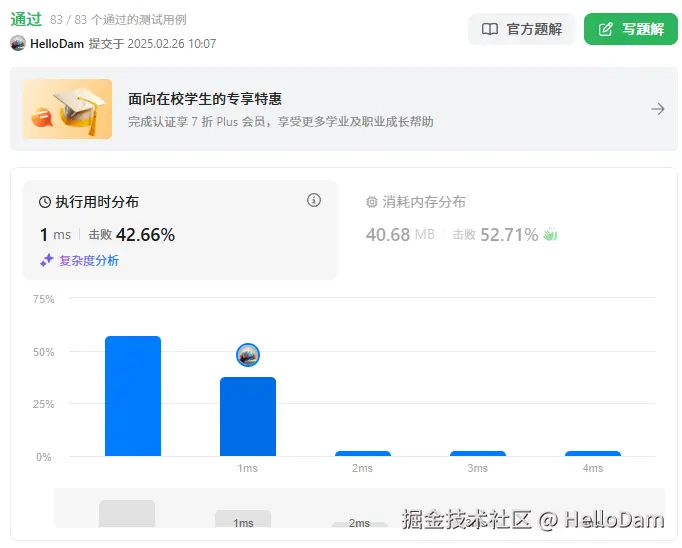Click the 通过 accepted status text

coord(26,19)
